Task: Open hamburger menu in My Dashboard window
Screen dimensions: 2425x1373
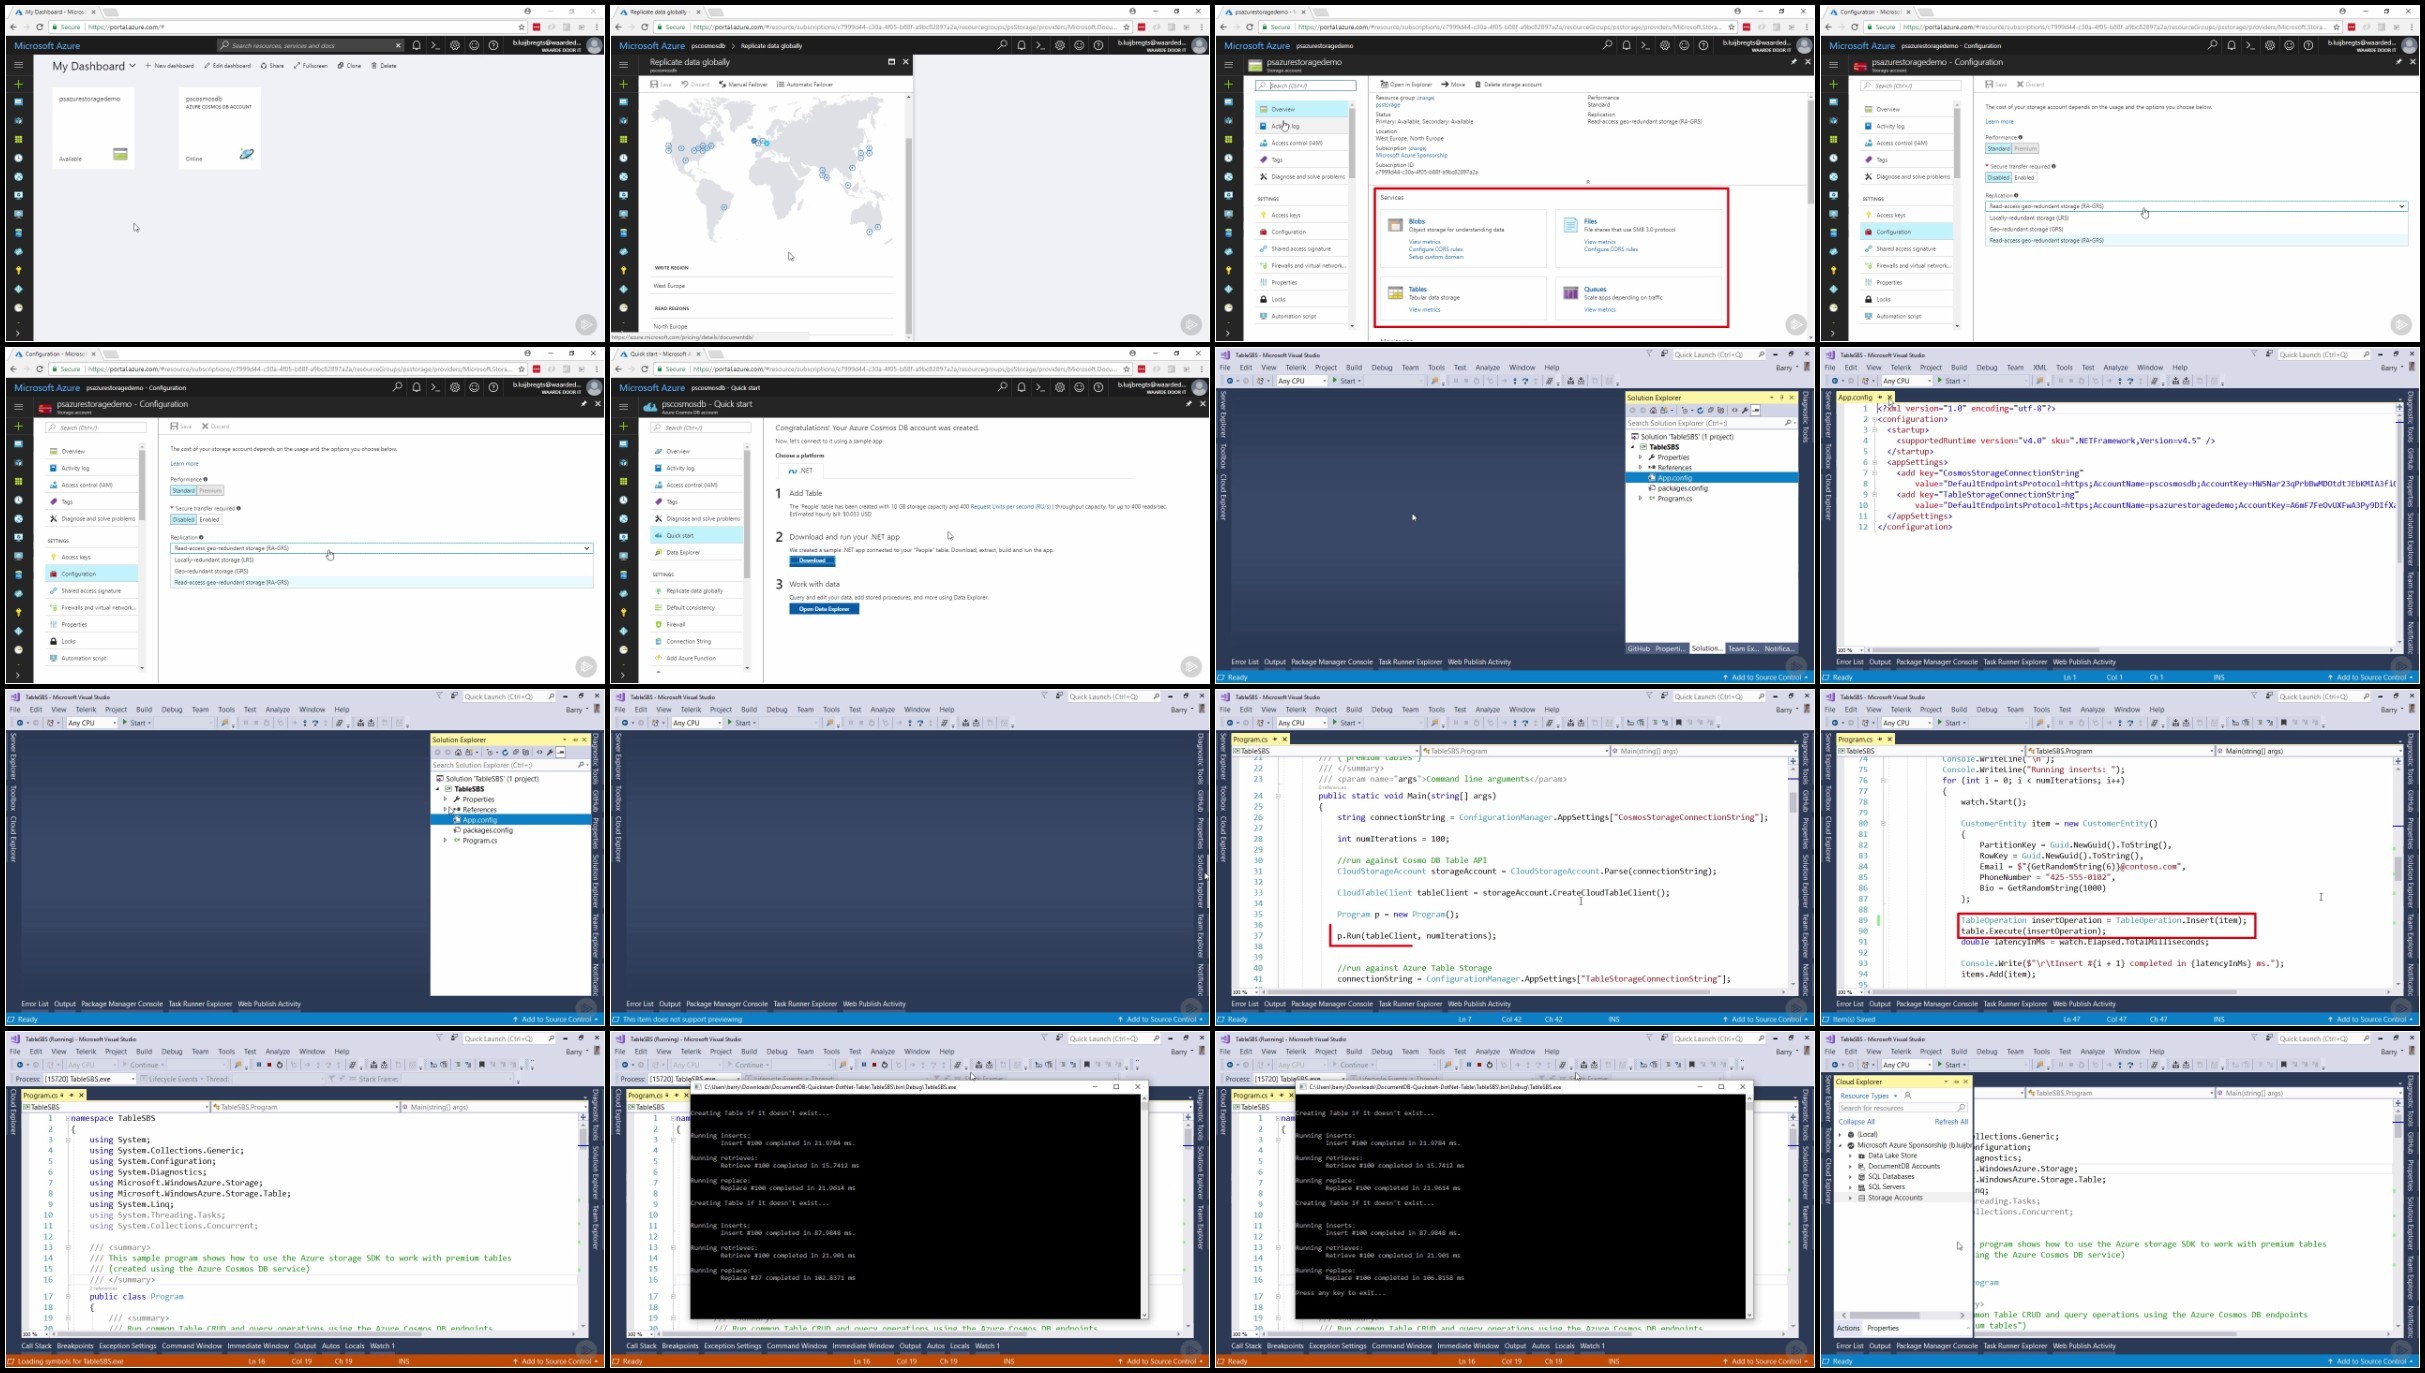Action: pyautogui.click(x=18, y=65)
